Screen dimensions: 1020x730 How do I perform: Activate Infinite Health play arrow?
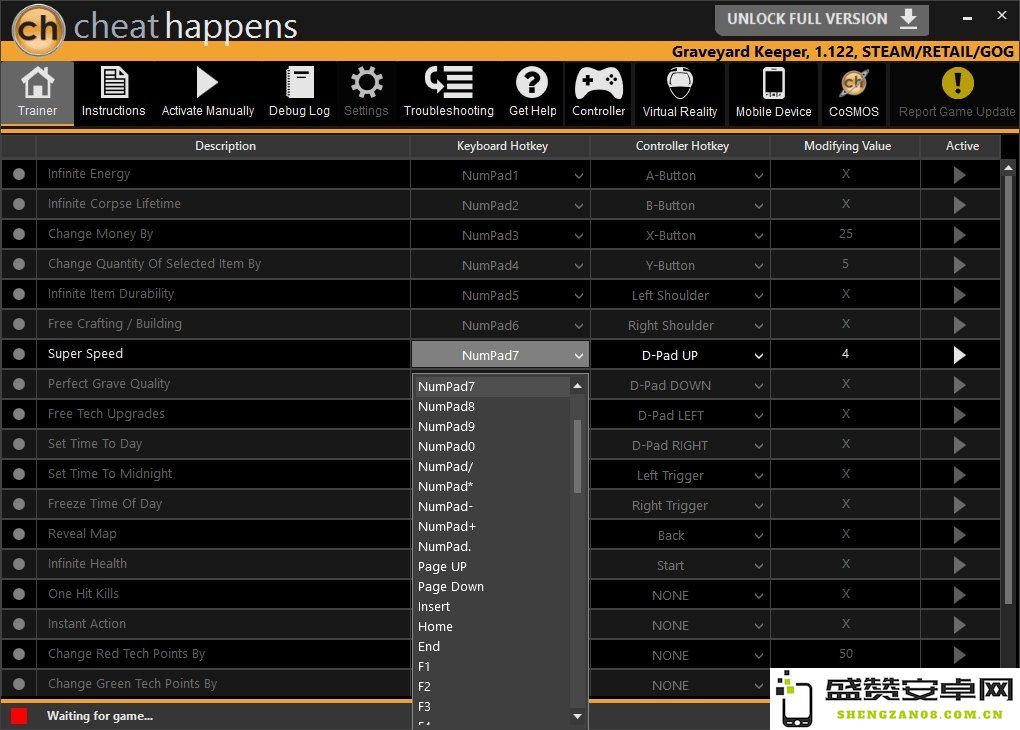[x=960, y=565]
